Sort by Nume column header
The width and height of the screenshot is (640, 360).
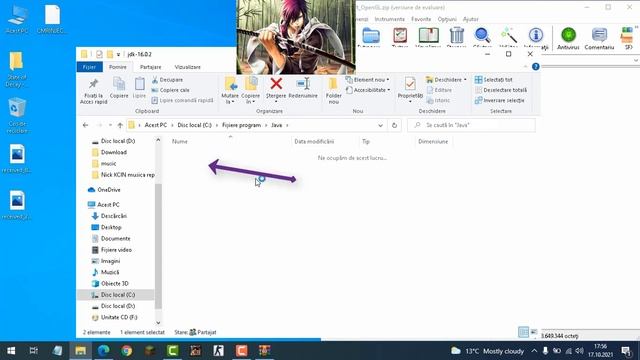pyautogui.click(x=180, y=142)
